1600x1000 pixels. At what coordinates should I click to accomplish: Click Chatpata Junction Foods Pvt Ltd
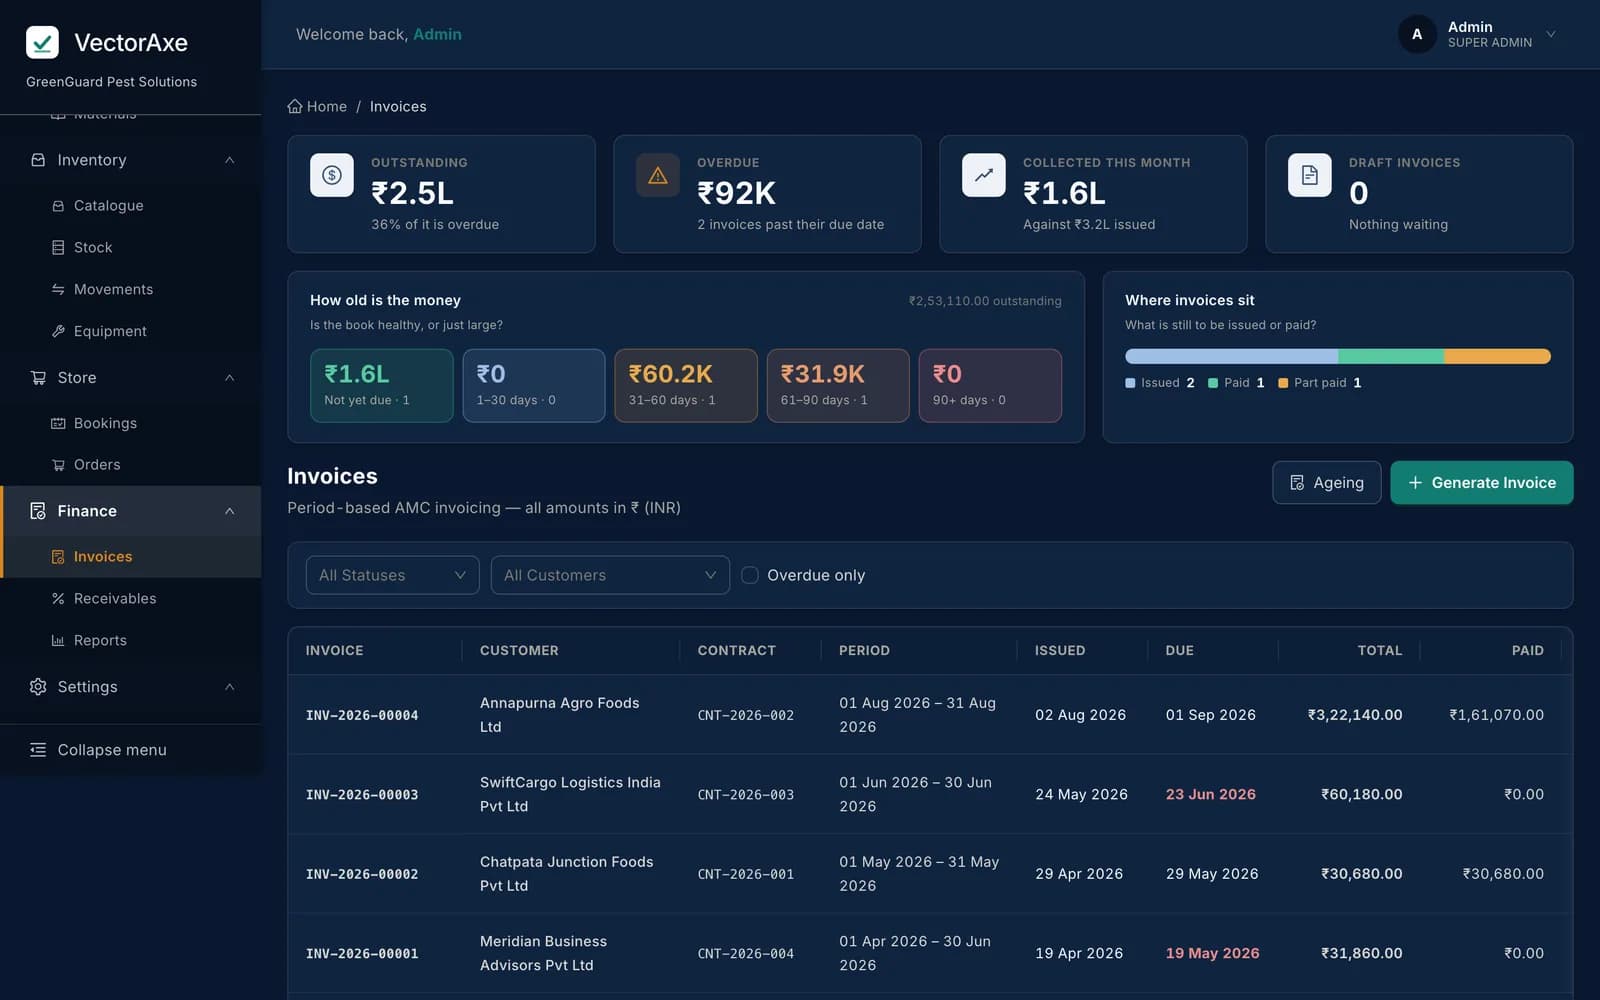[566, 874]
